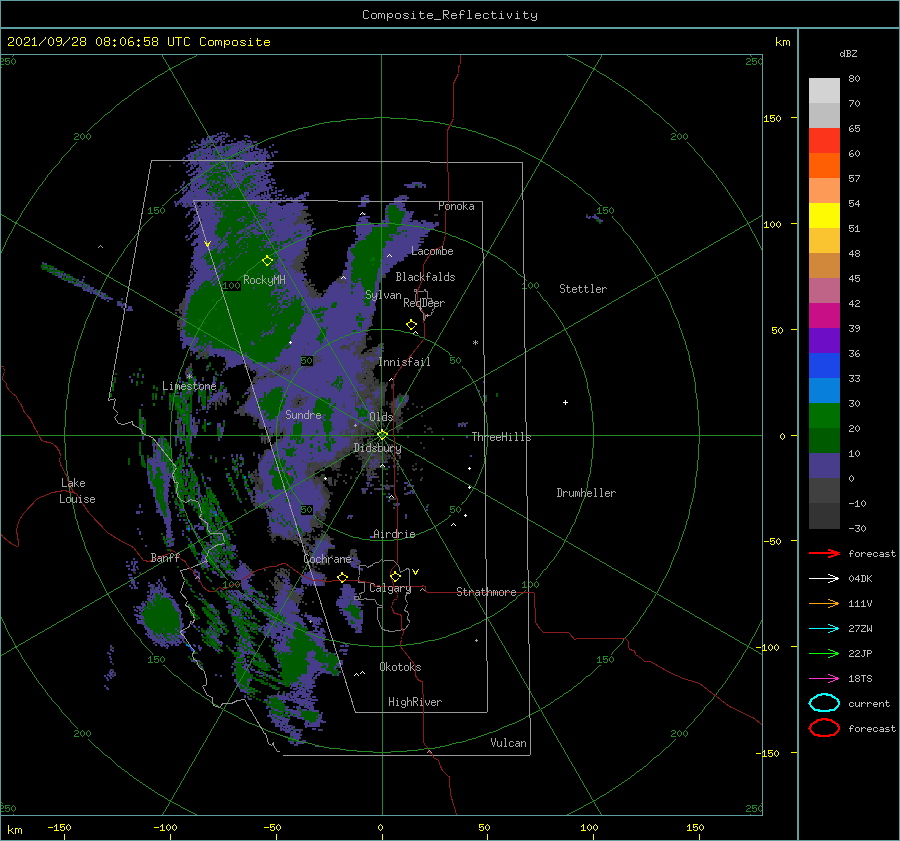Click the cyan 27ZW arrow in legend
Screen dimensions: 900x841
(824, 628)
